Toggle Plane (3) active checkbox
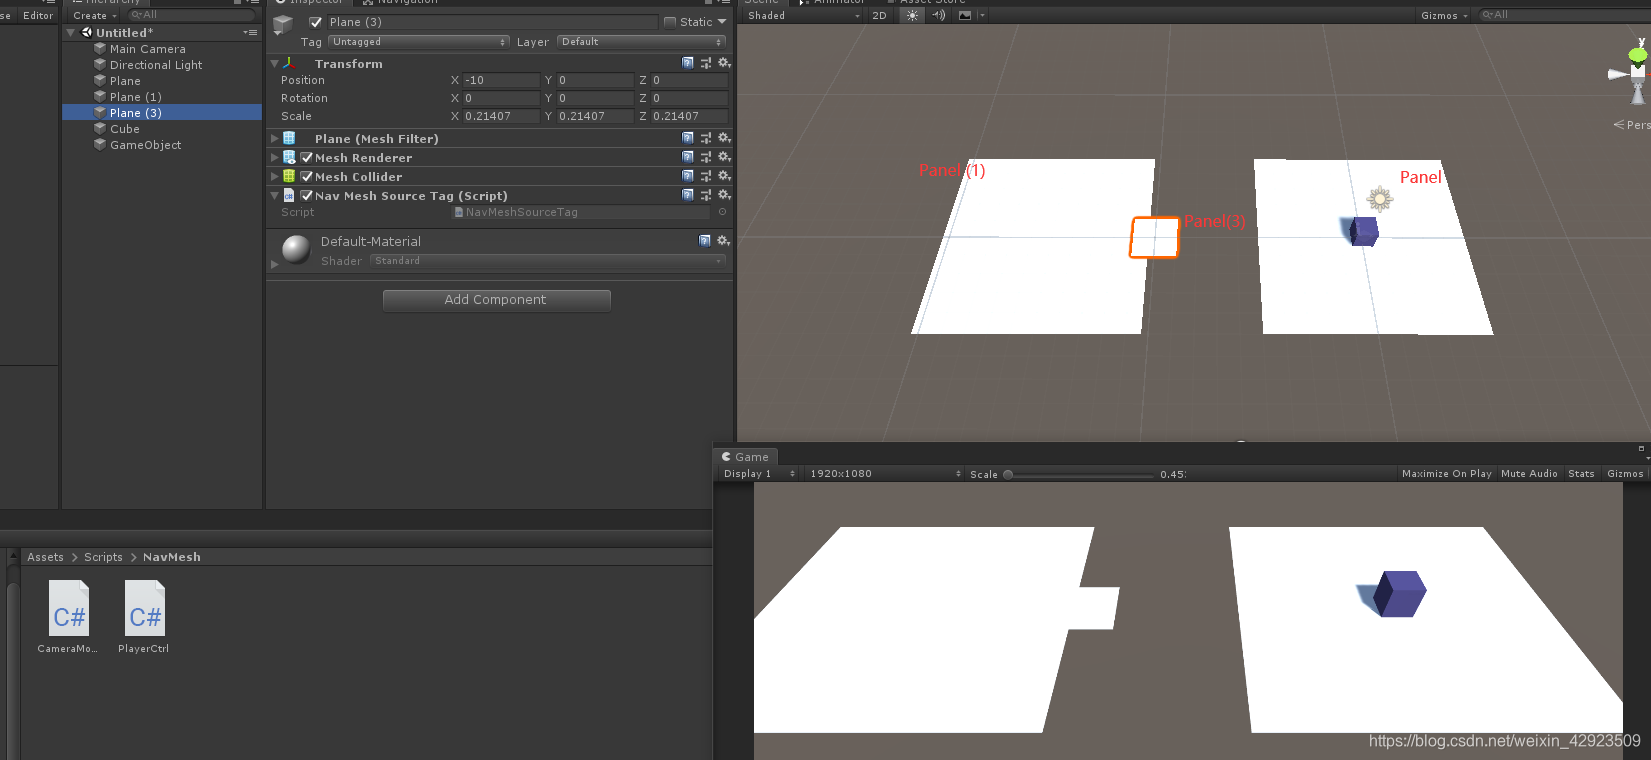1651x760 pixels. 316,22
